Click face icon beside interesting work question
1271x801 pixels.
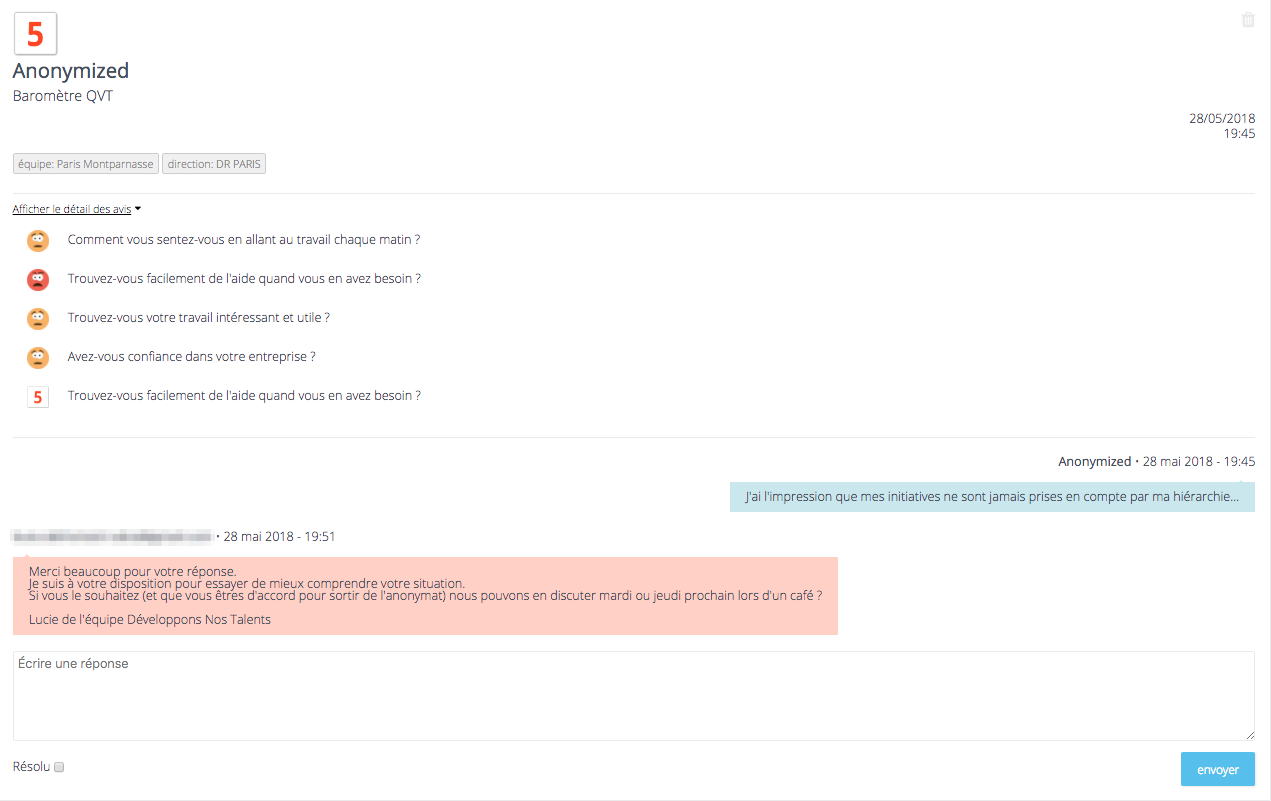tap(38, 319)
